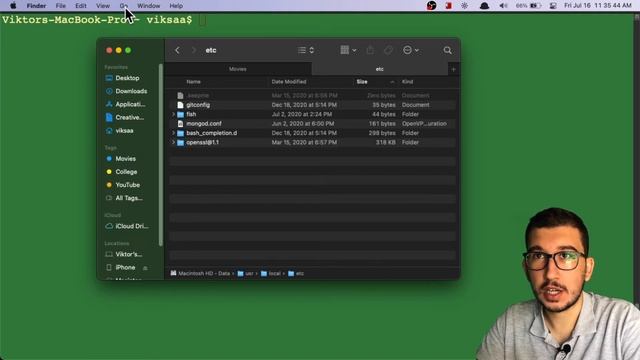Select the gitconfig file icon
640x360 pixels.
coord(180,105)
